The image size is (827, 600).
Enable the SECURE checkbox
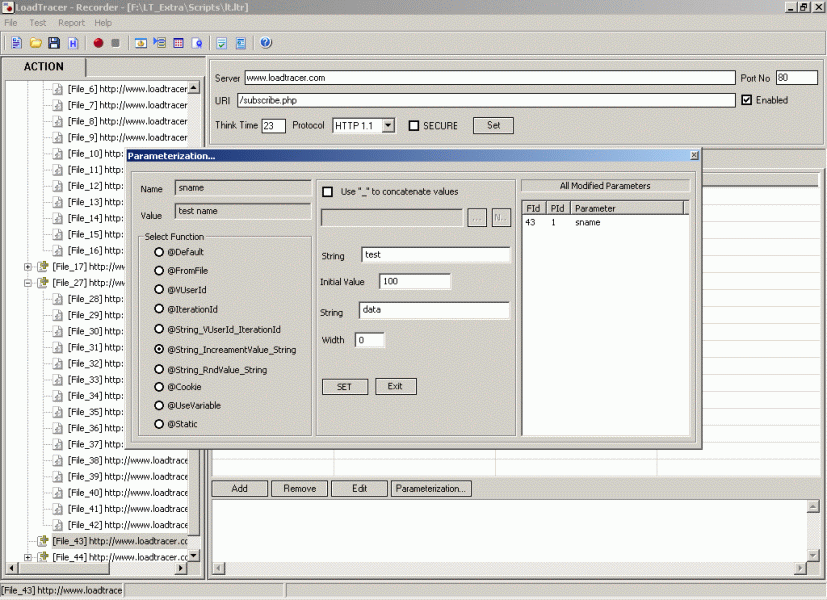coord(414,126)
